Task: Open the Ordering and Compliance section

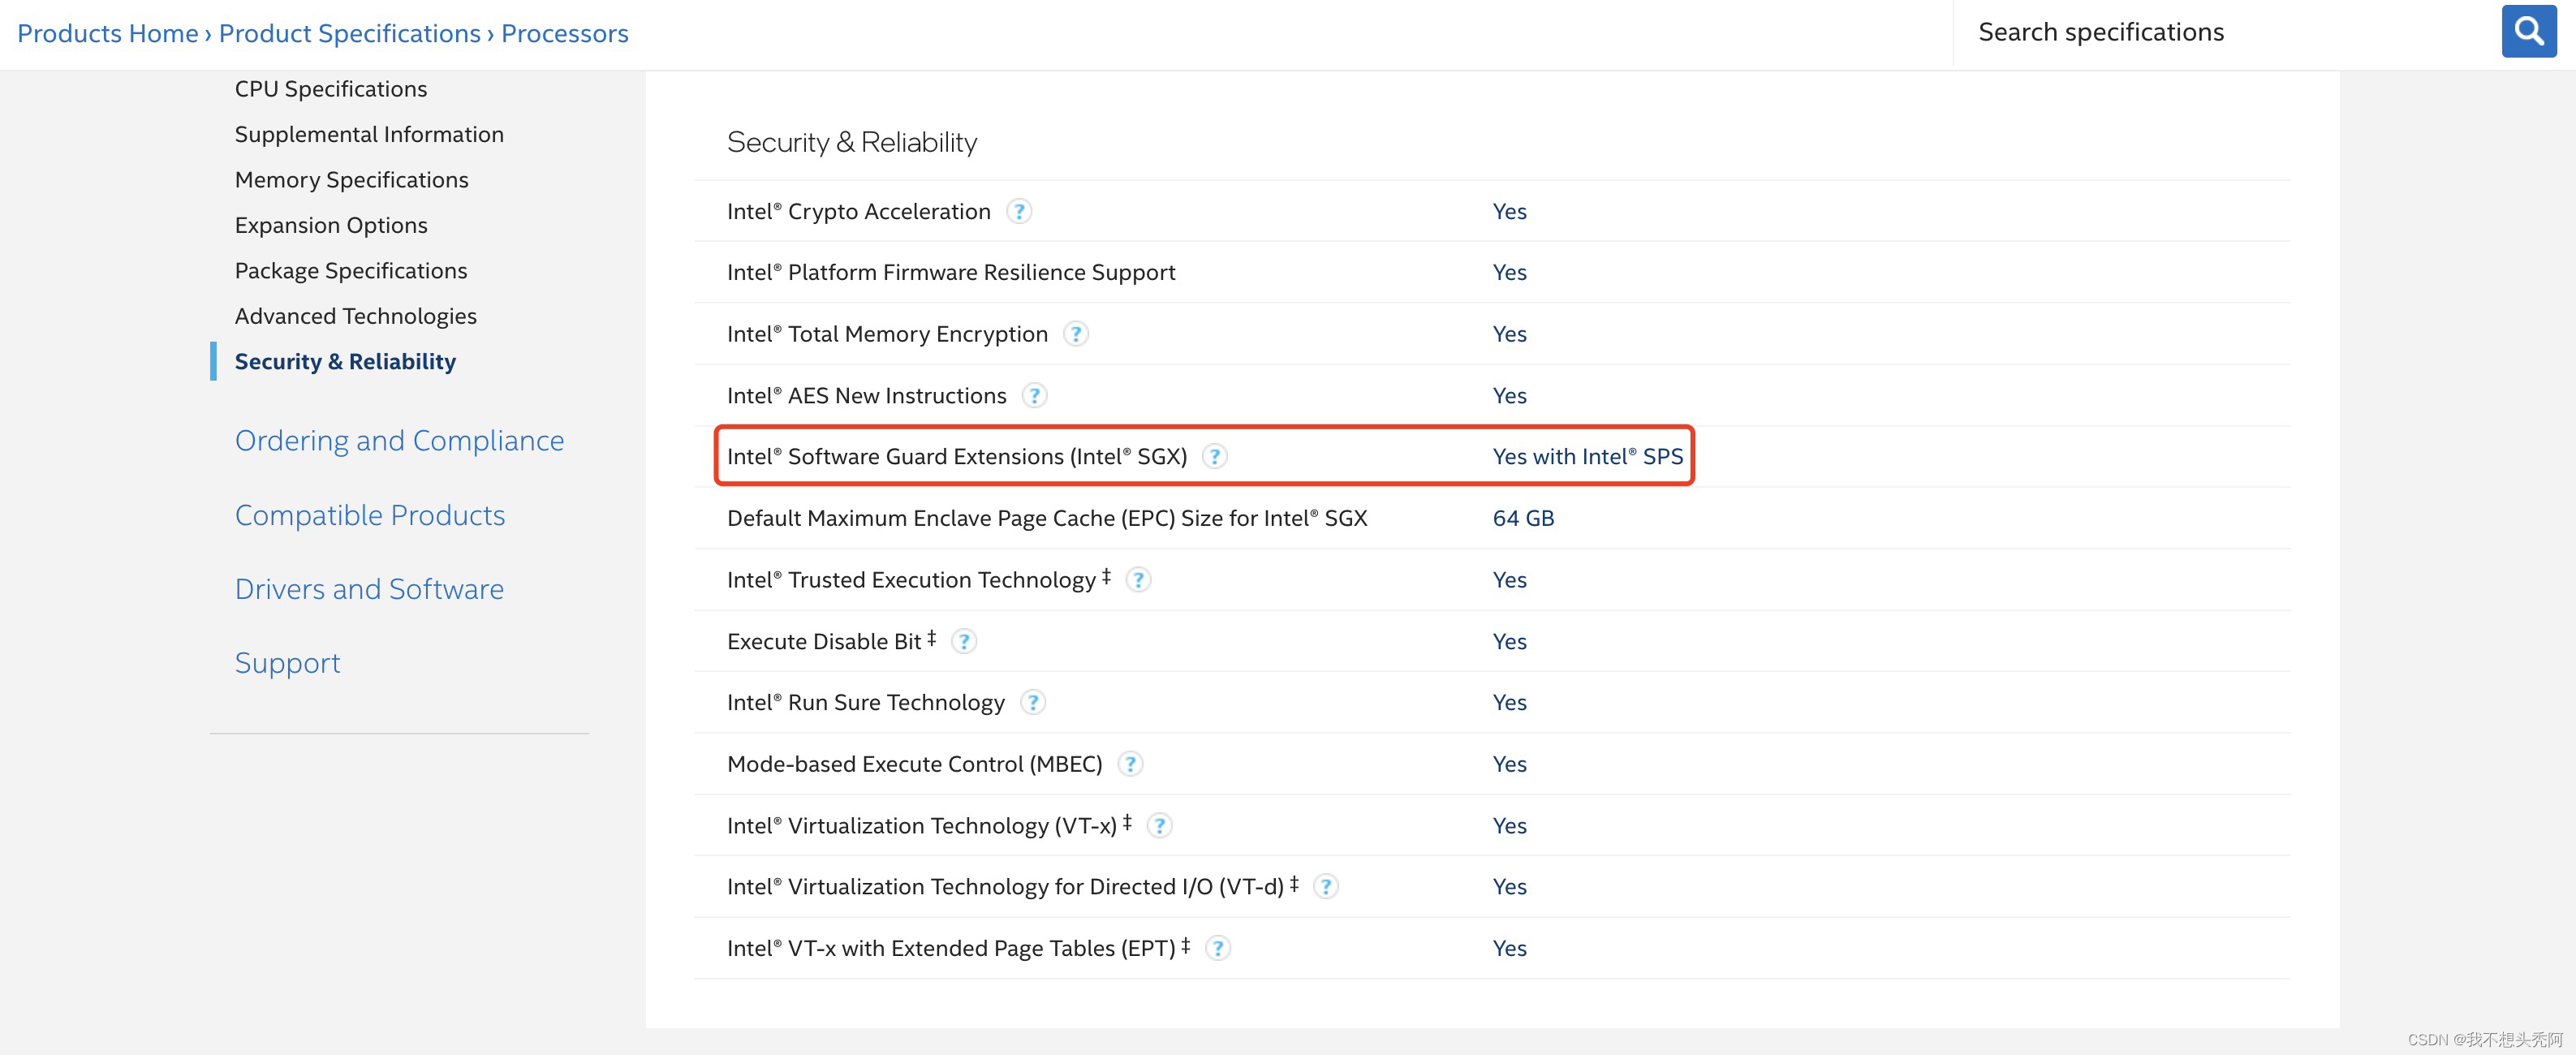Action: click(x=399, y=440)
